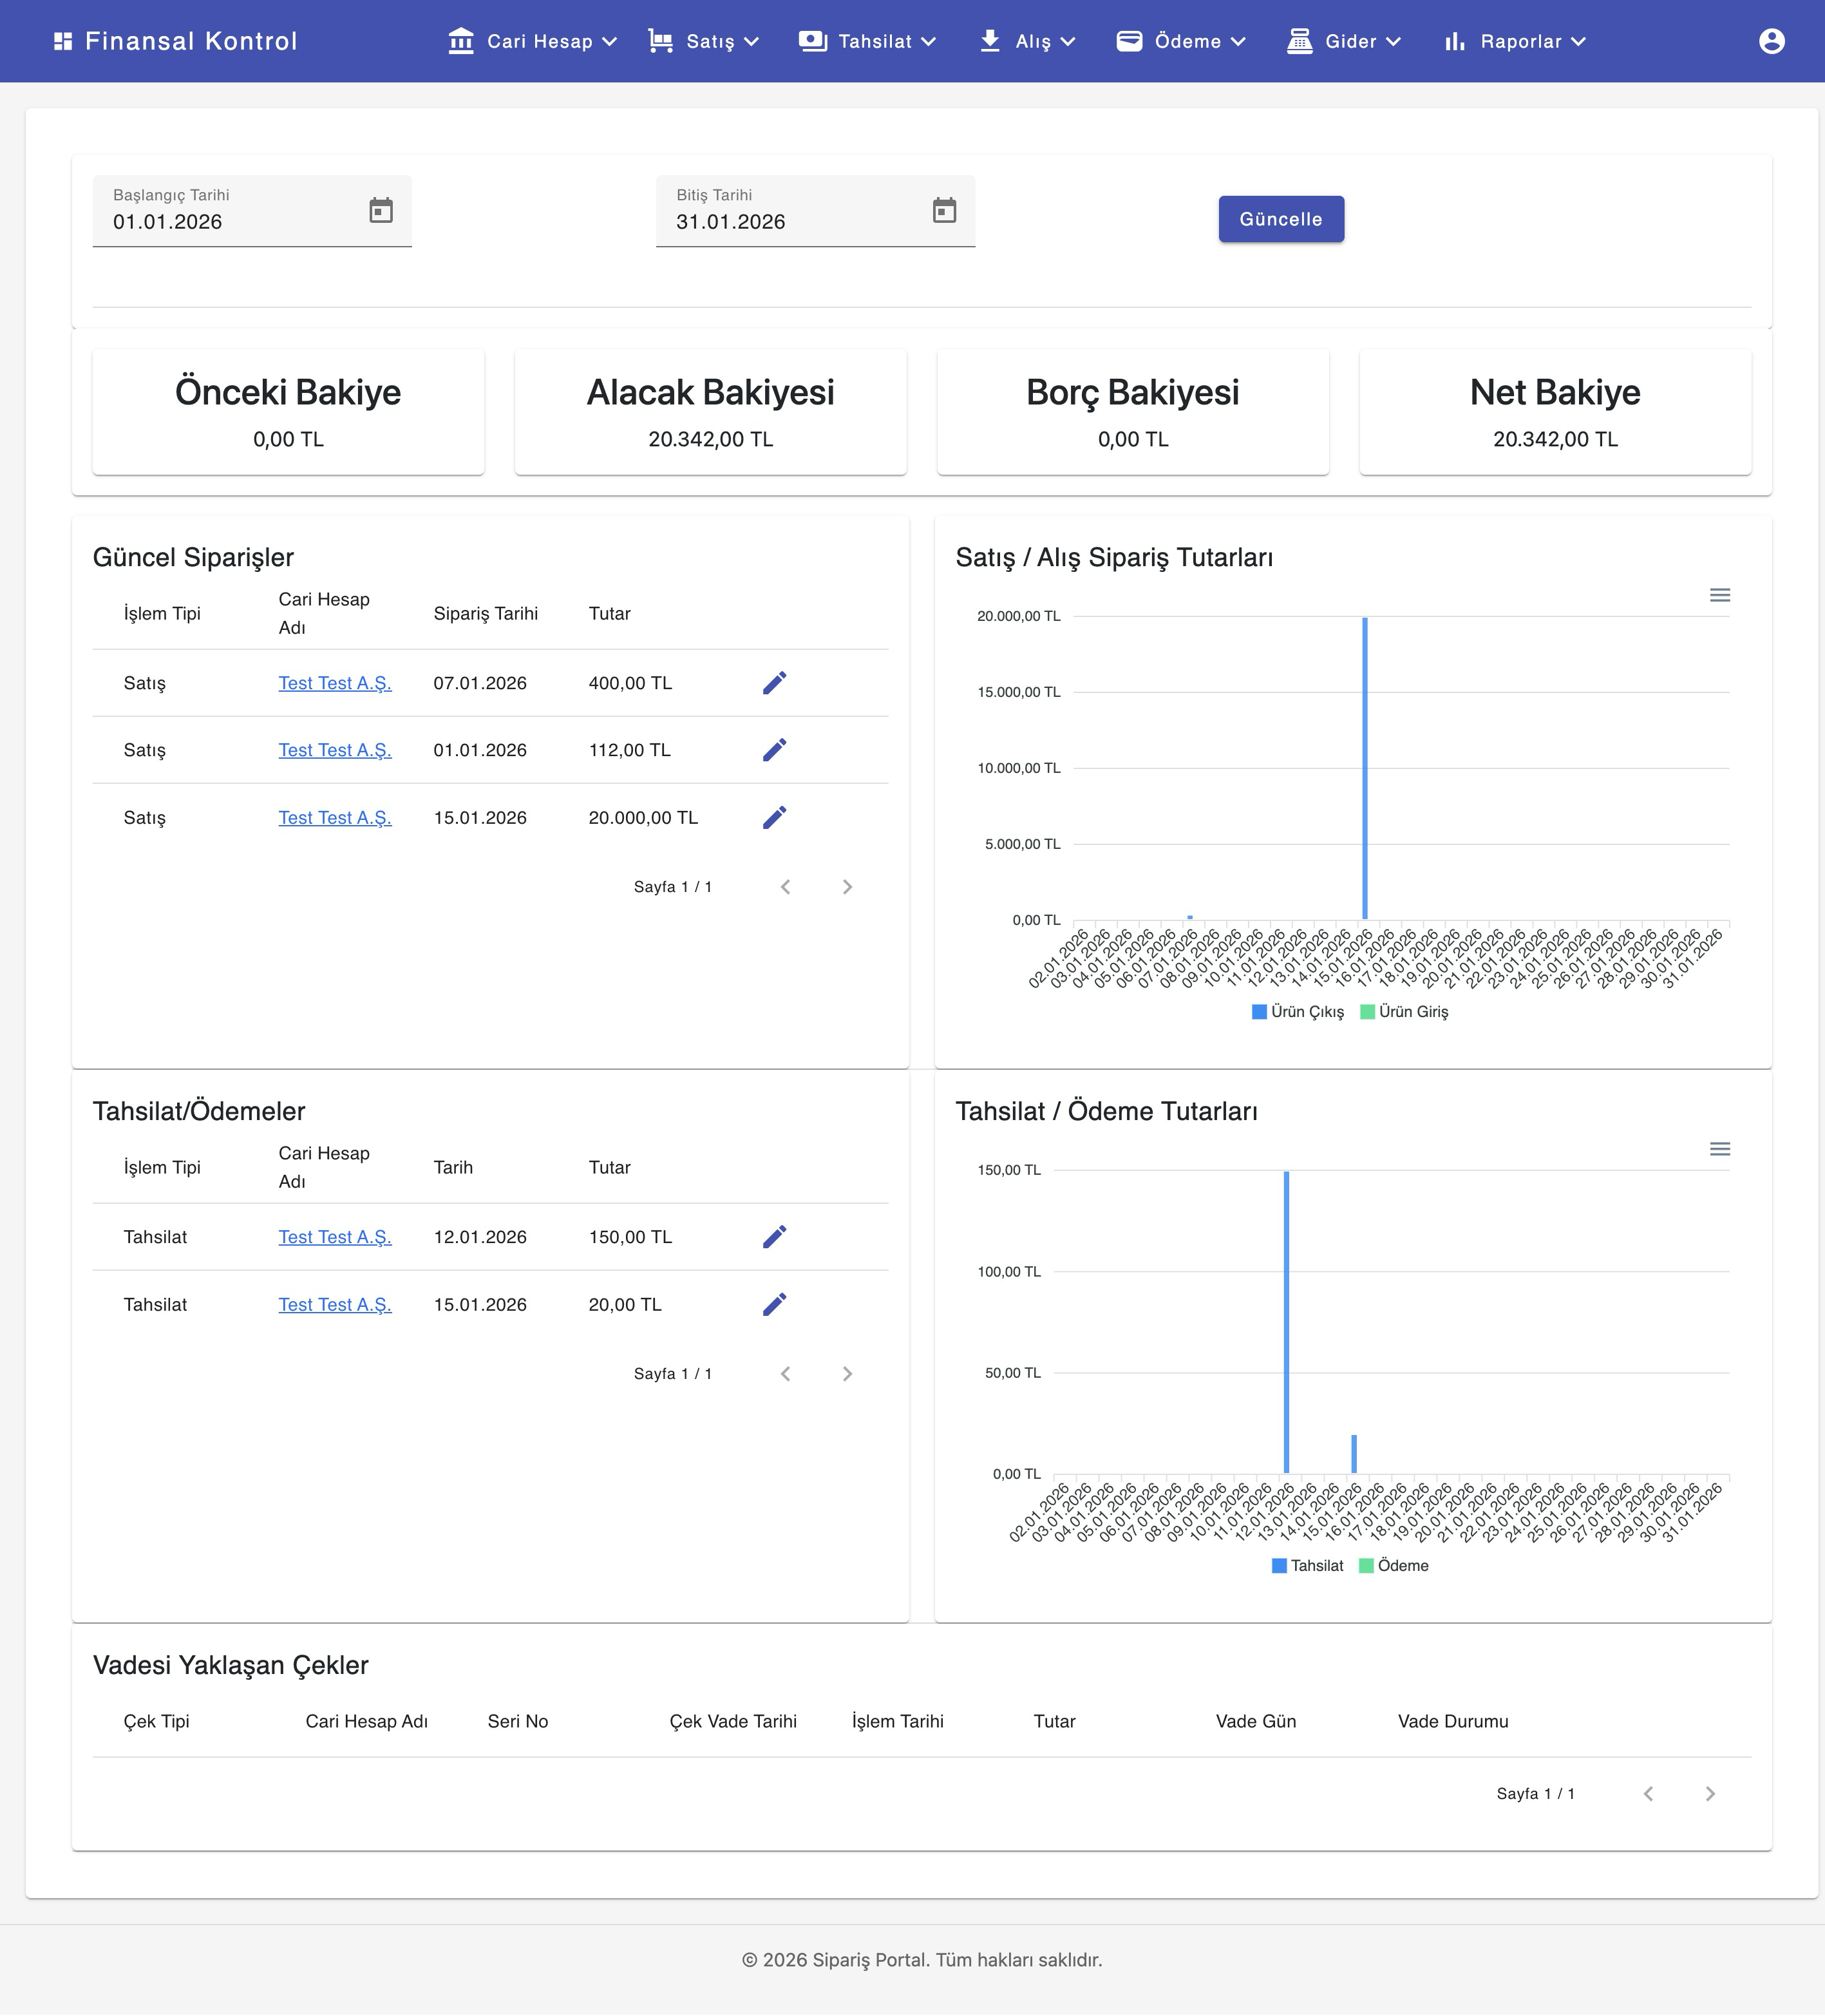
Task: Click the Finansal Kontrol logo icon
Action: (x=63, y=40)
